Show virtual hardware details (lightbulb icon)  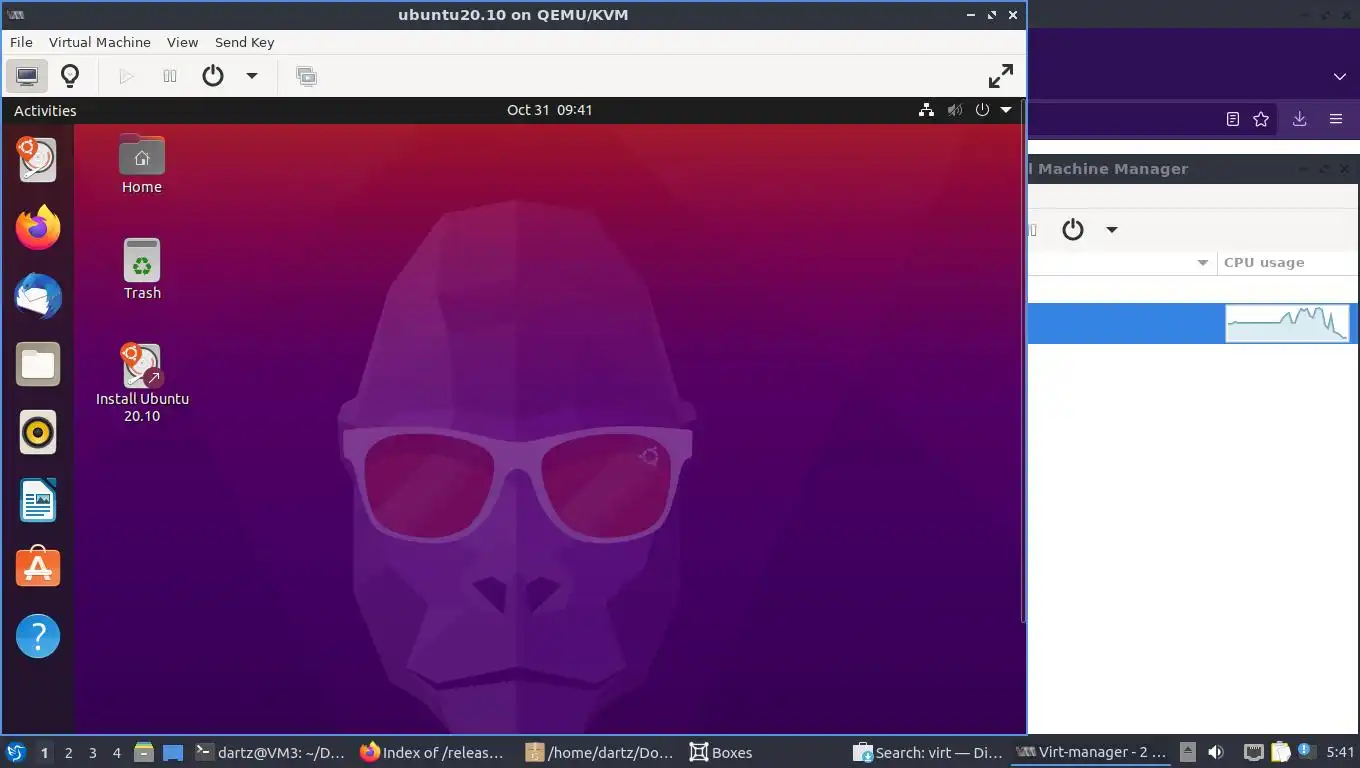[70, 76]
